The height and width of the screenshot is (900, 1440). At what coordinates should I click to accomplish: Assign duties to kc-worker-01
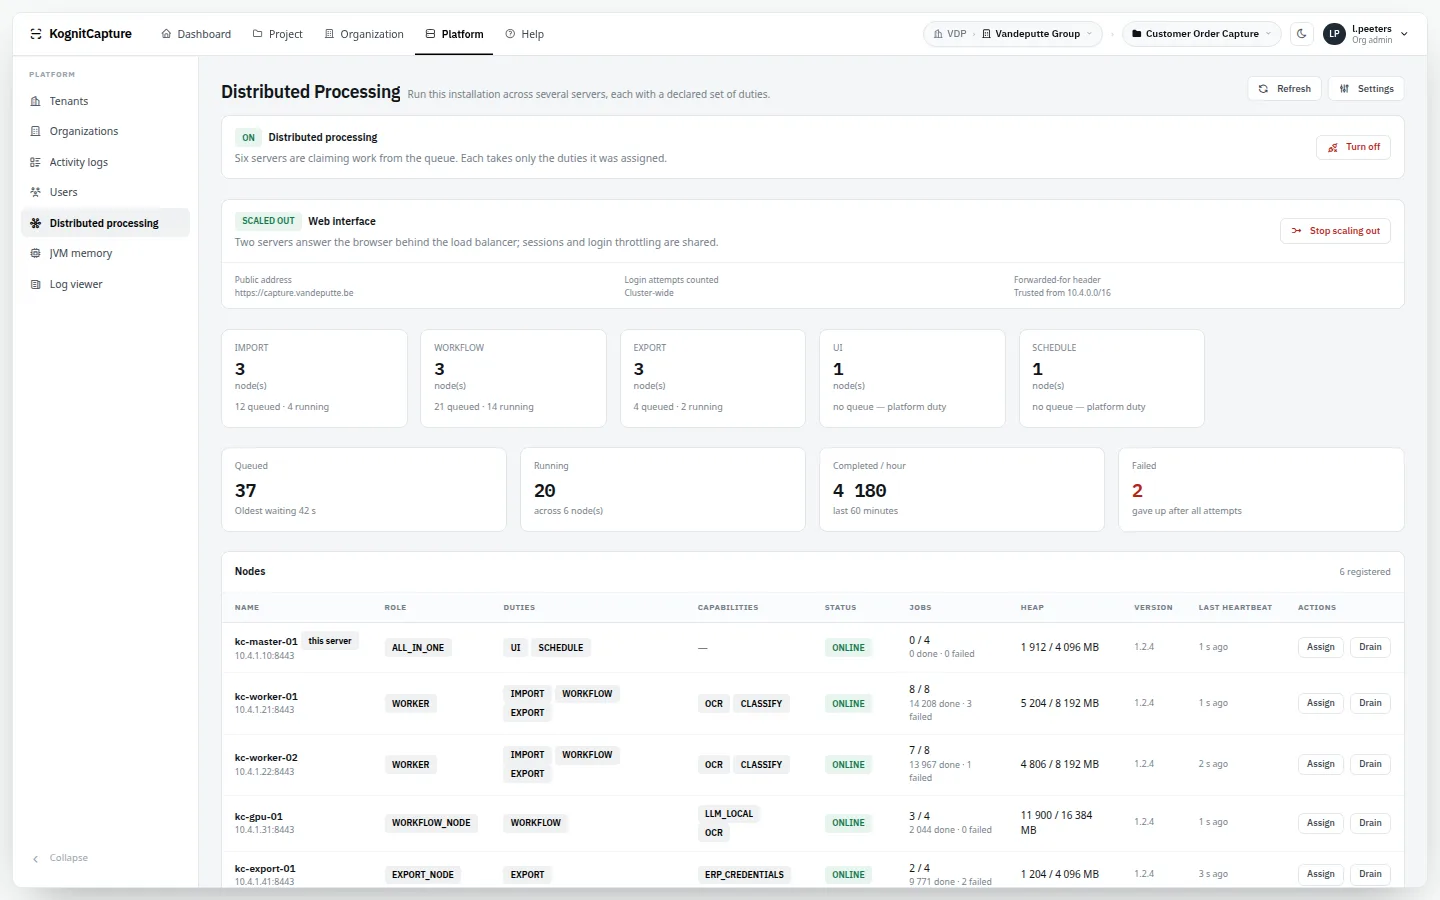point(1321,703)
